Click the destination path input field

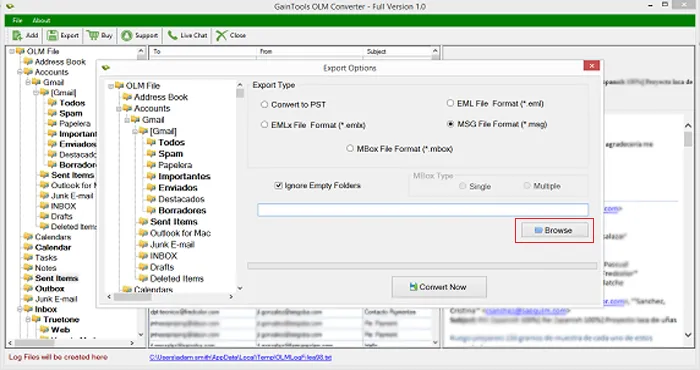coord(423,210)
